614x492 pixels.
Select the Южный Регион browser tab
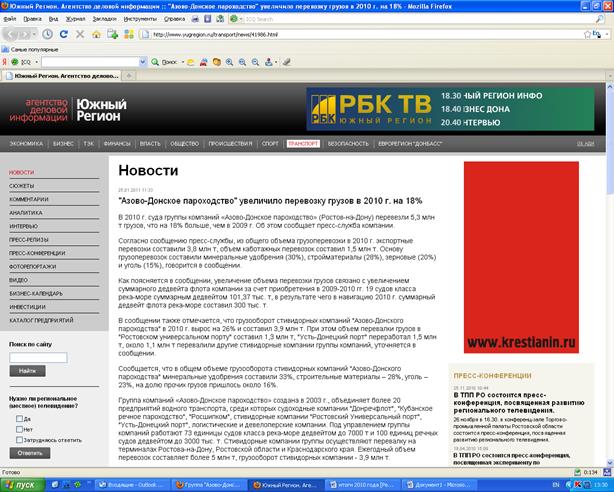61,76
